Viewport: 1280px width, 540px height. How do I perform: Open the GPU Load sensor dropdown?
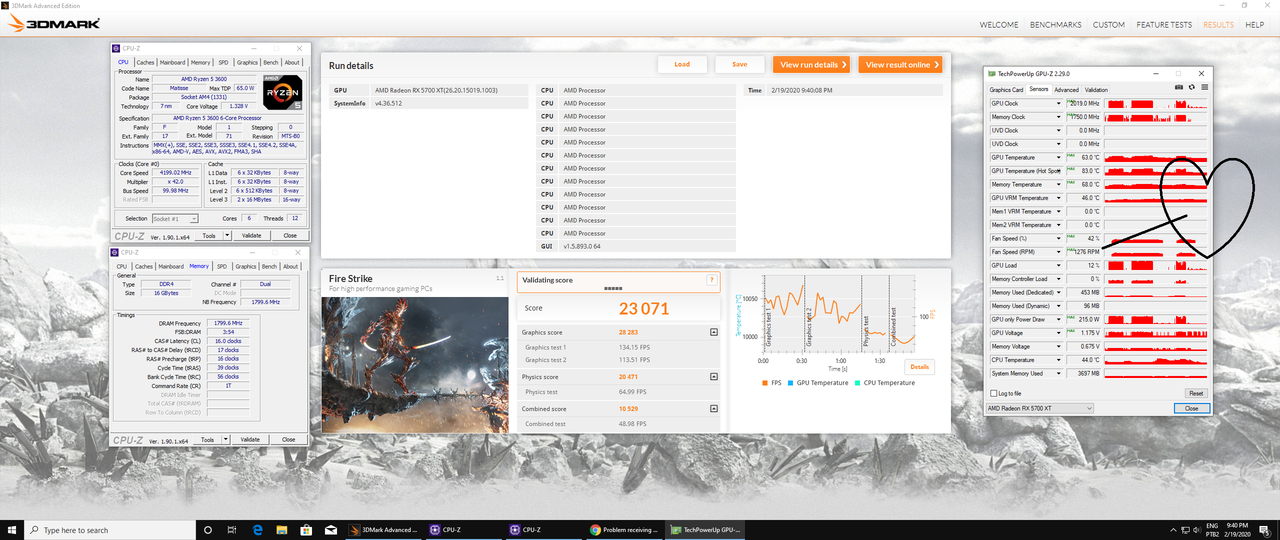pos(1059,265)
